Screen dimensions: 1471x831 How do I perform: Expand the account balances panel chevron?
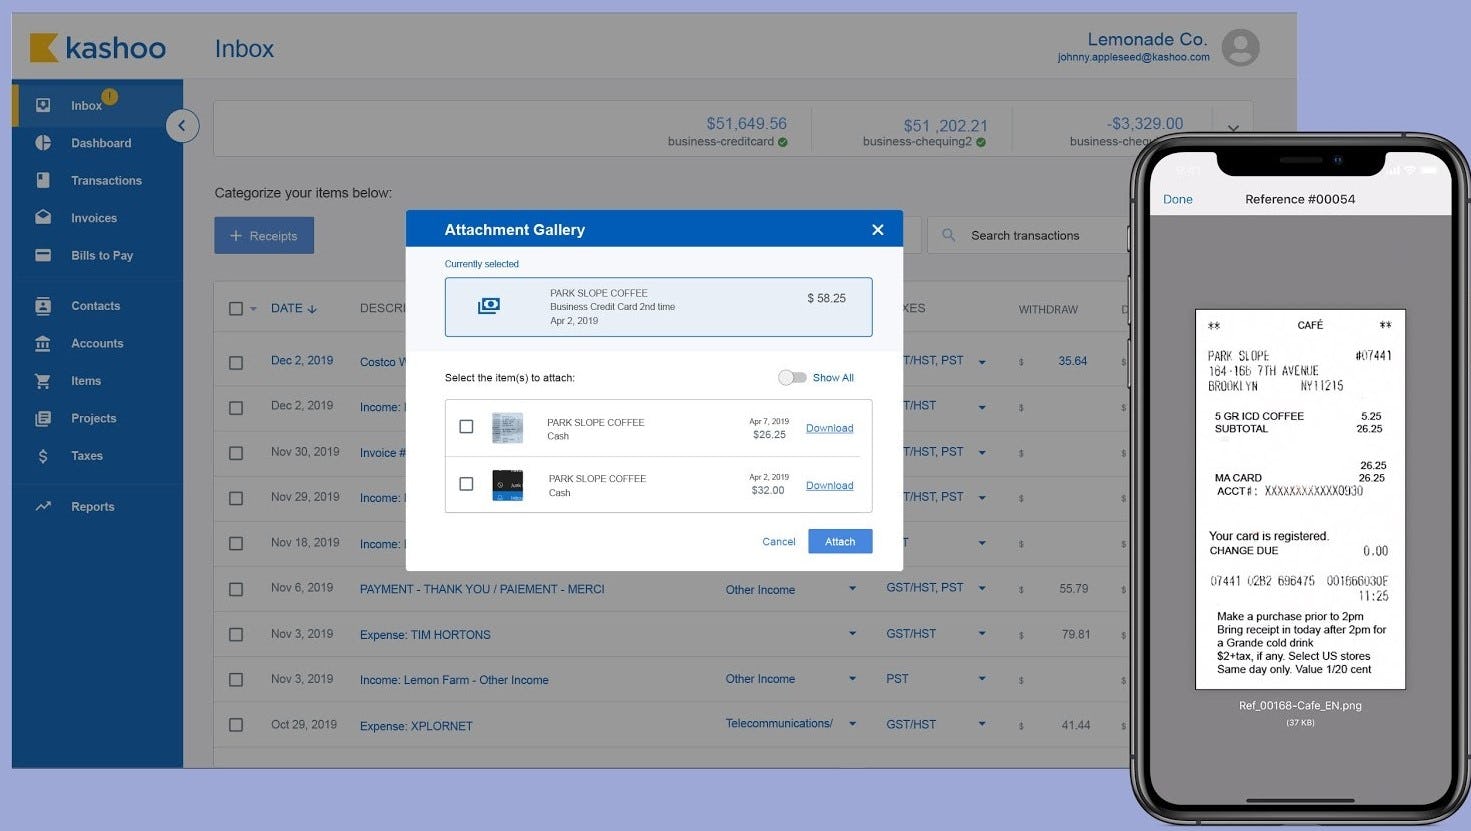(x=1233, y=128)
